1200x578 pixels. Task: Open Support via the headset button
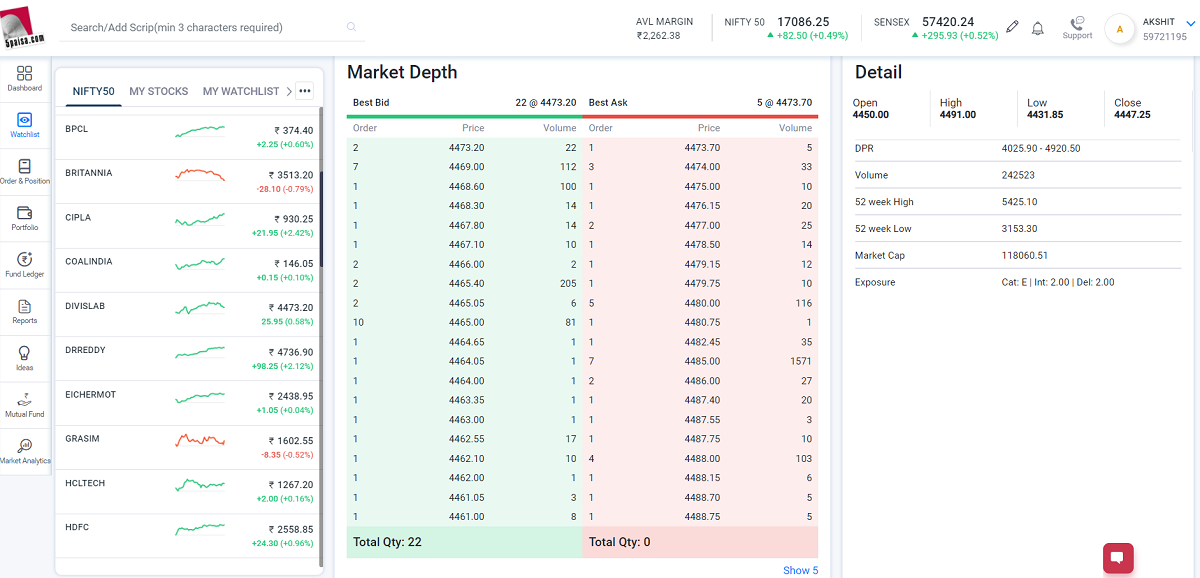[1077, 27]
